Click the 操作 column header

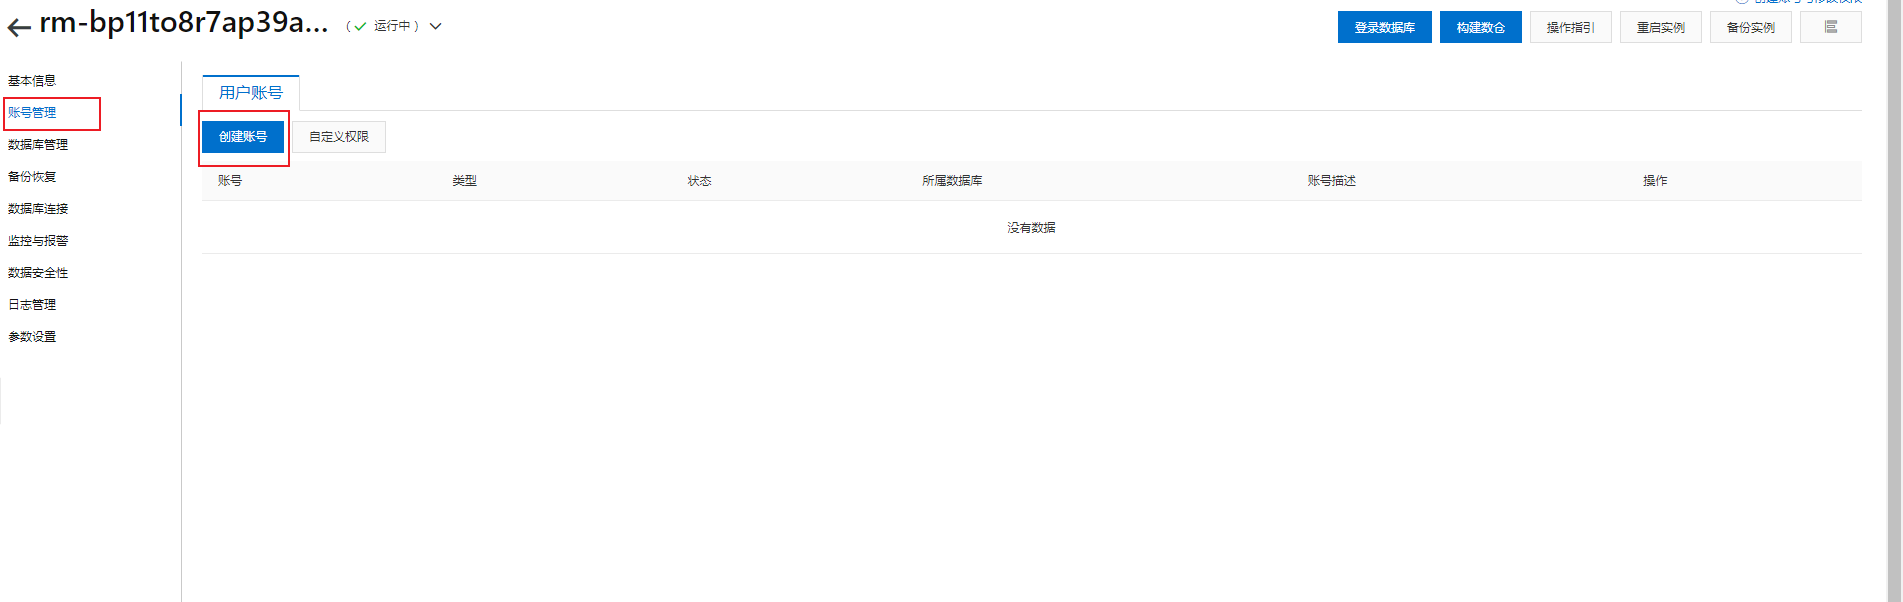pos(1655,181)
